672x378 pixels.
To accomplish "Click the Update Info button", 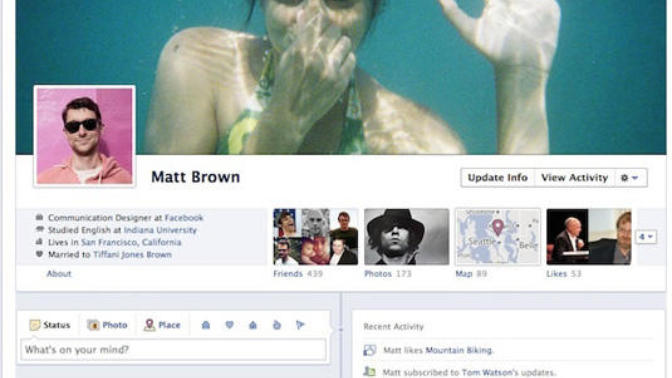I will click(x=498, y=177).
